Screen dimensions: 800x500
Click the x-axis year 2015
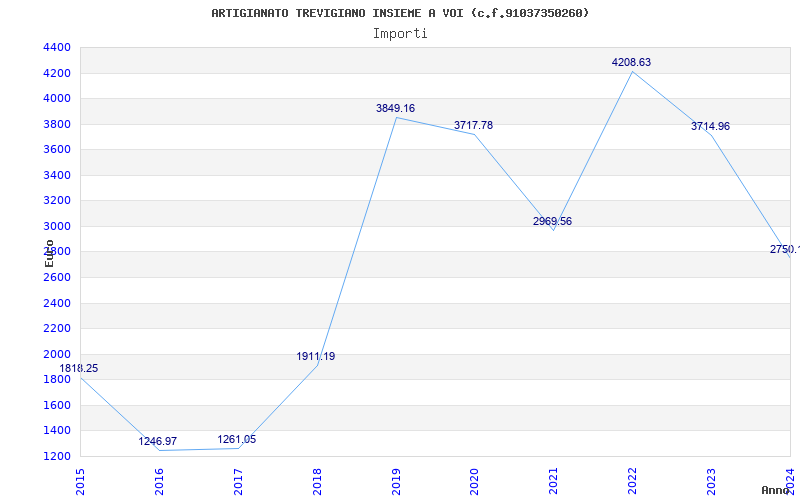point(80,482)
